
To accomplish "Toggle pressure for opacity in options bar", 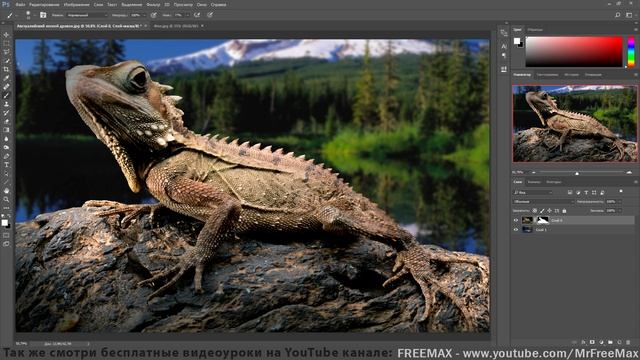I will [153, 15].
